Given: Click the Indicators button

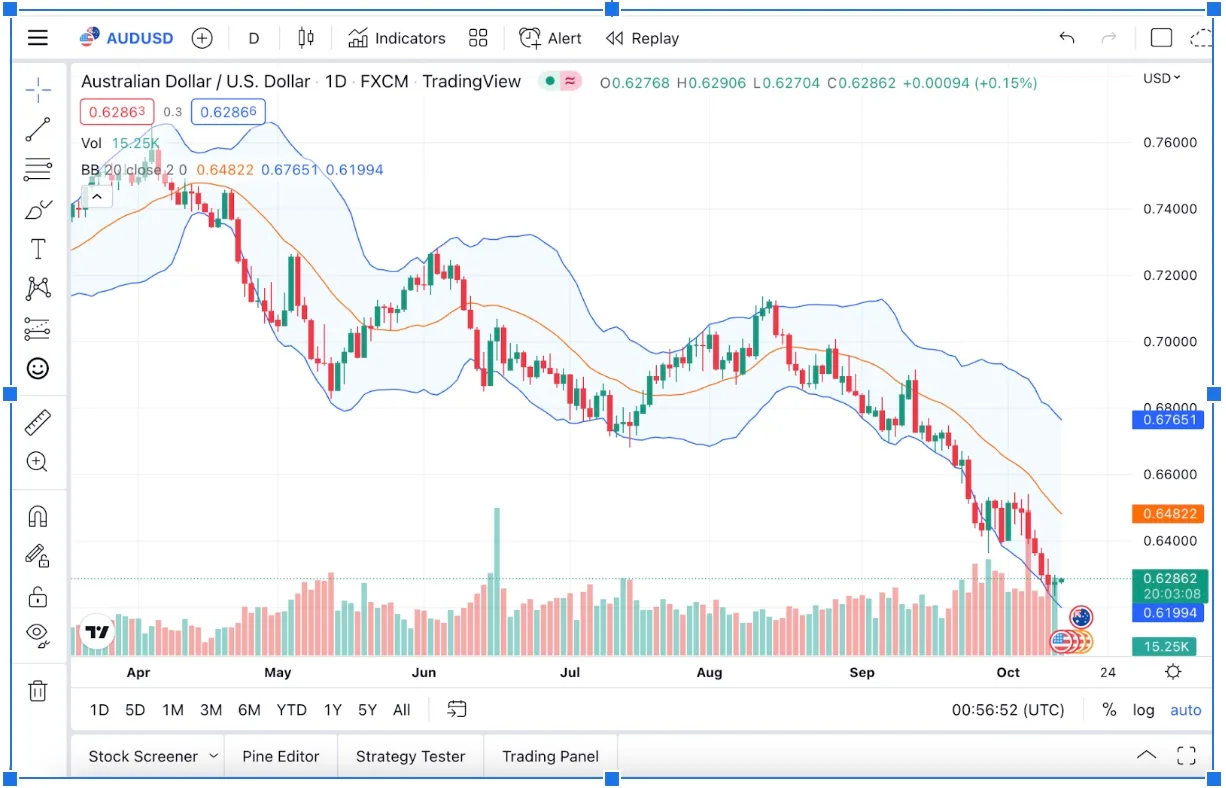Looking at the screenshot, I should pos(397,38).
